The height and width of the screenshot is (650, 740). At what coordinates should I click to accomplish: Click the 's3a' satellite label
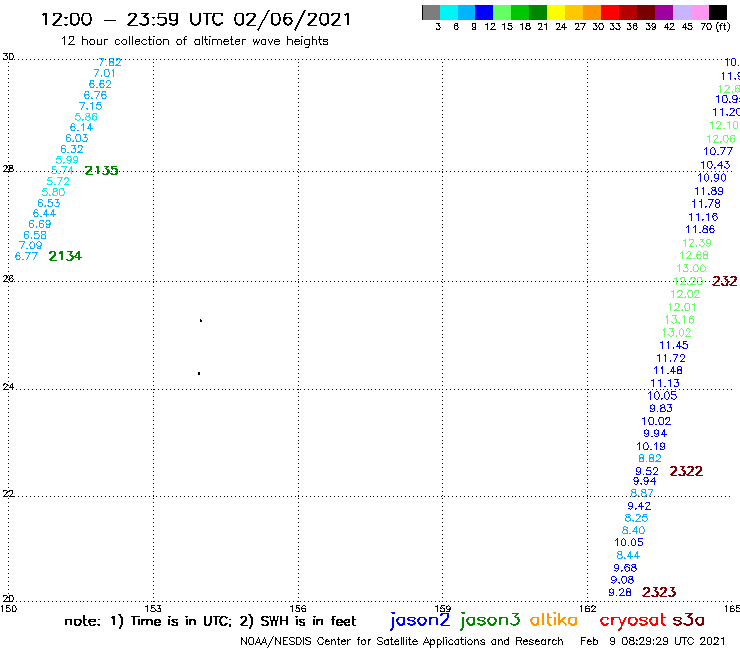click(688, 620)
